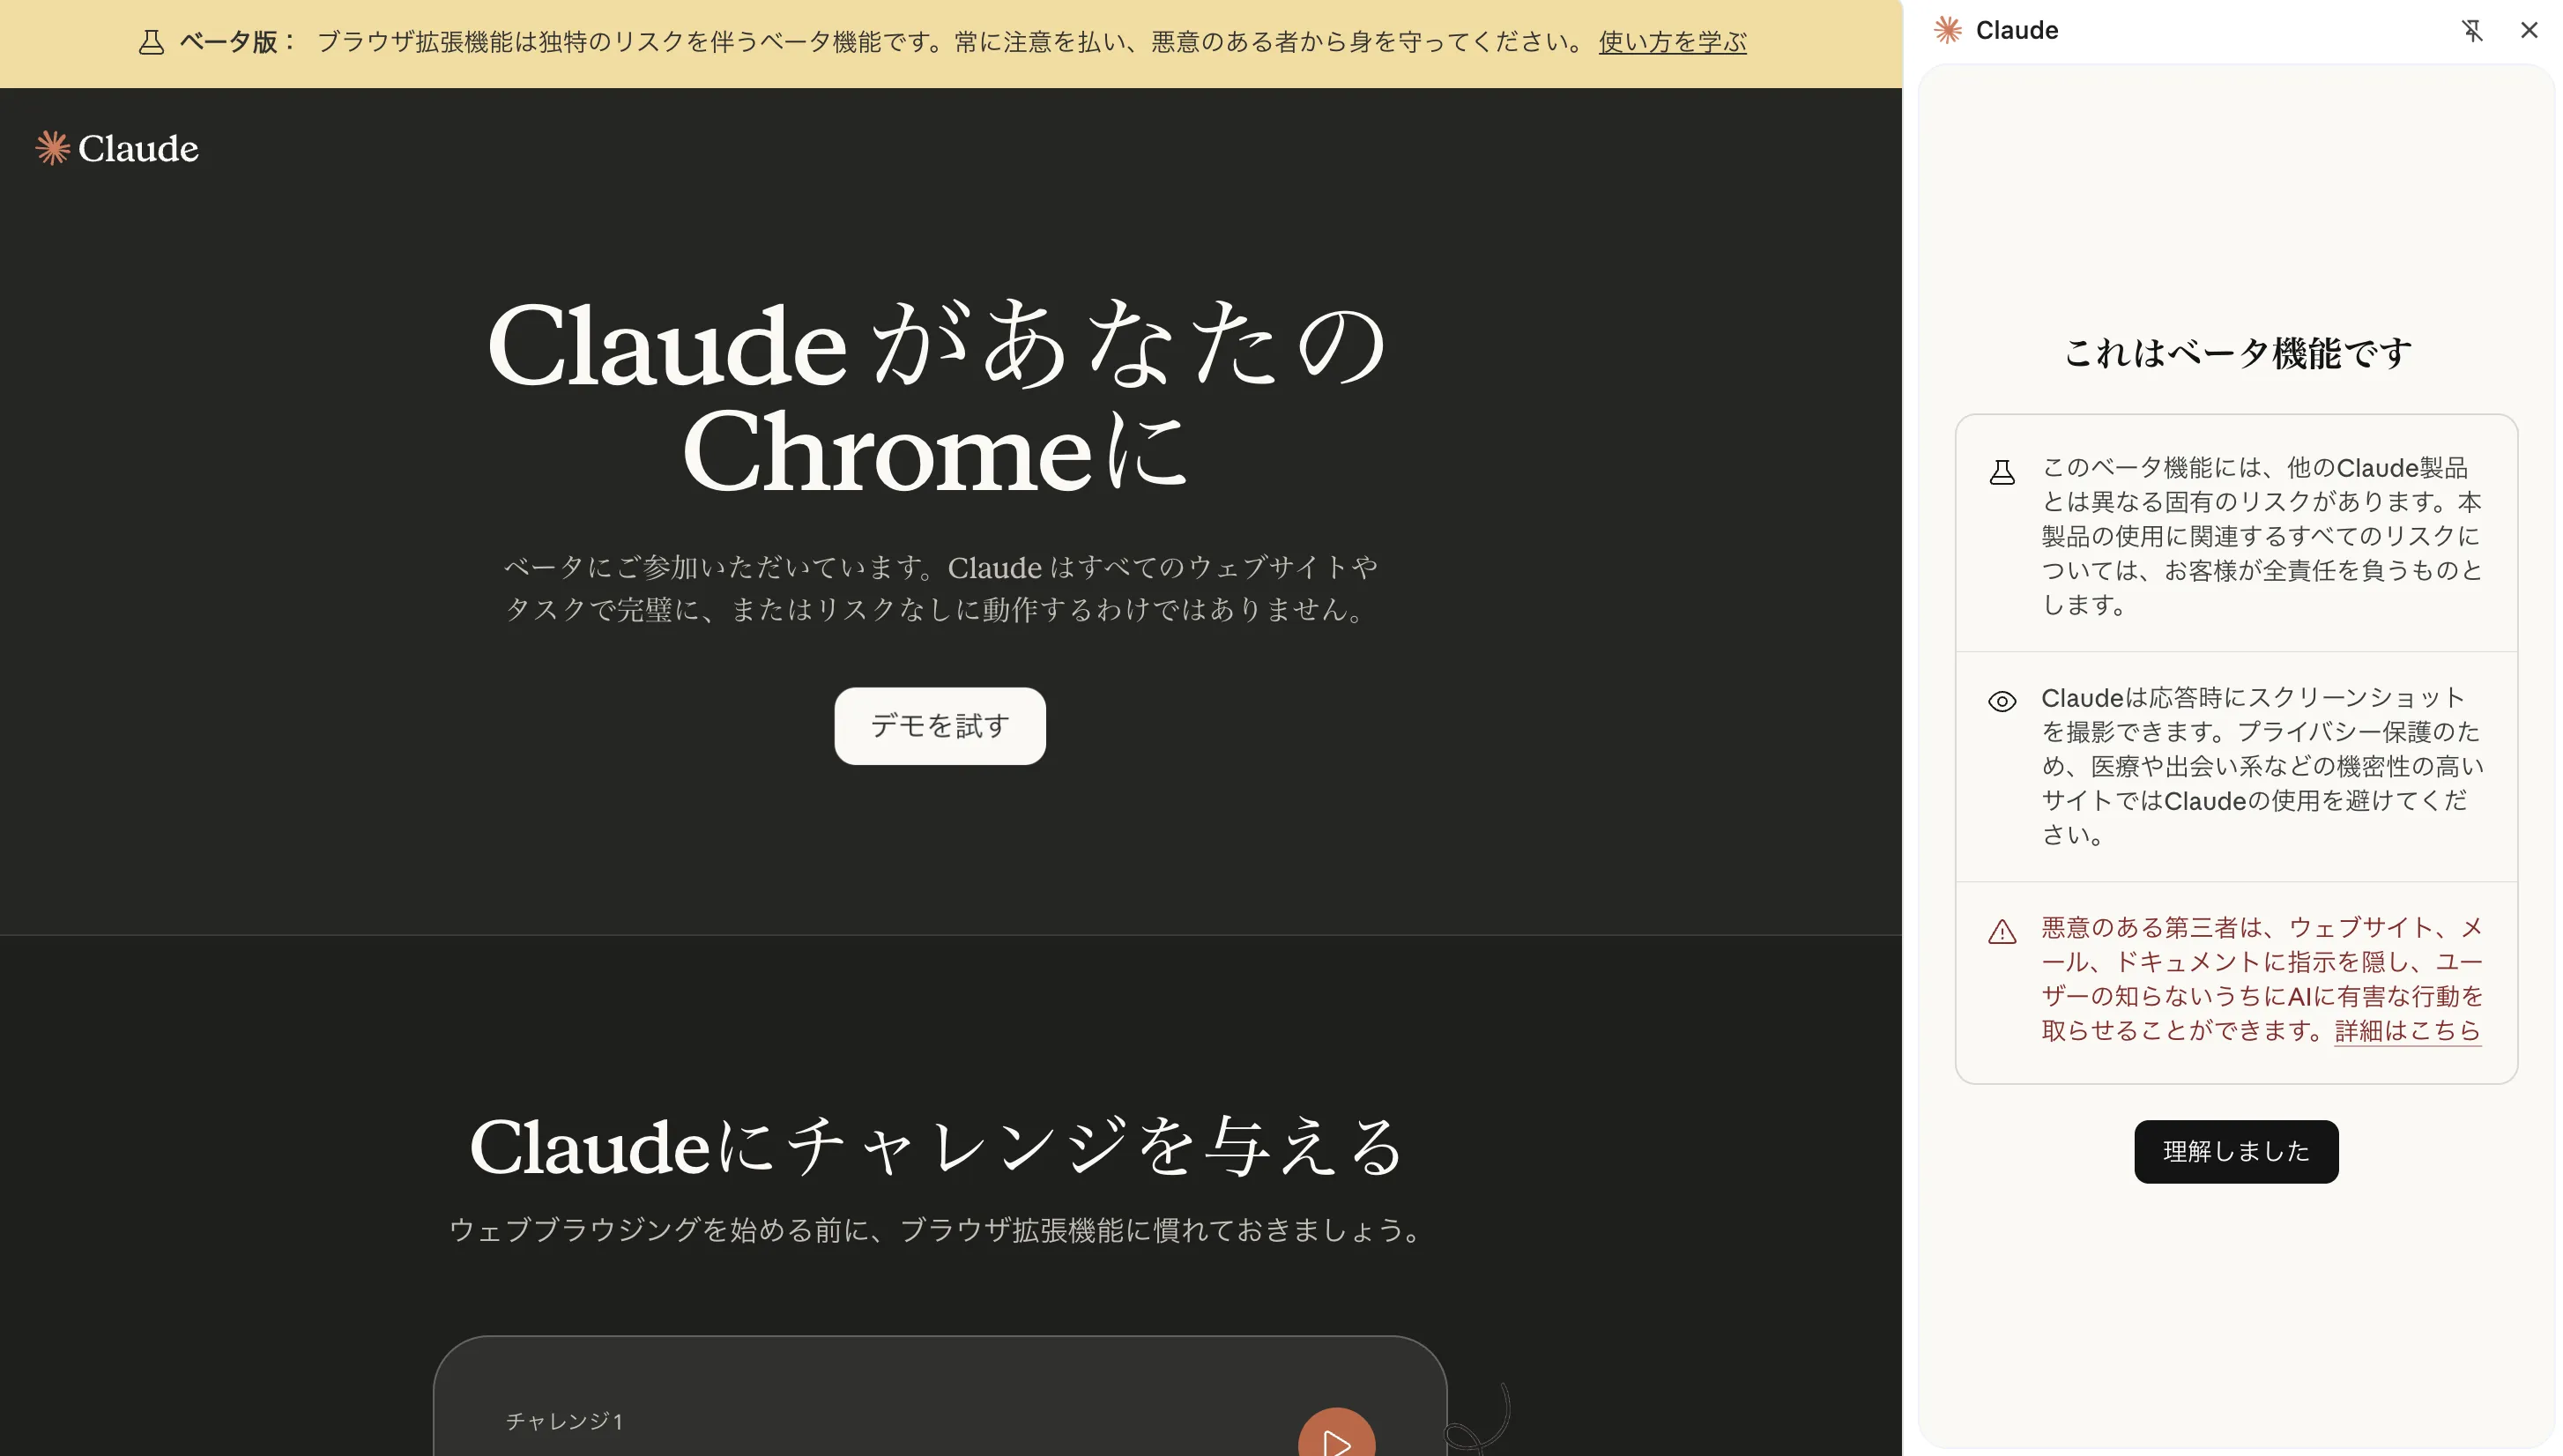The height and width of the screenshot is (1456, 2563).
Task: Click the flask icon in beta banner
Action: pyautogui.click(x=151, y=42)
